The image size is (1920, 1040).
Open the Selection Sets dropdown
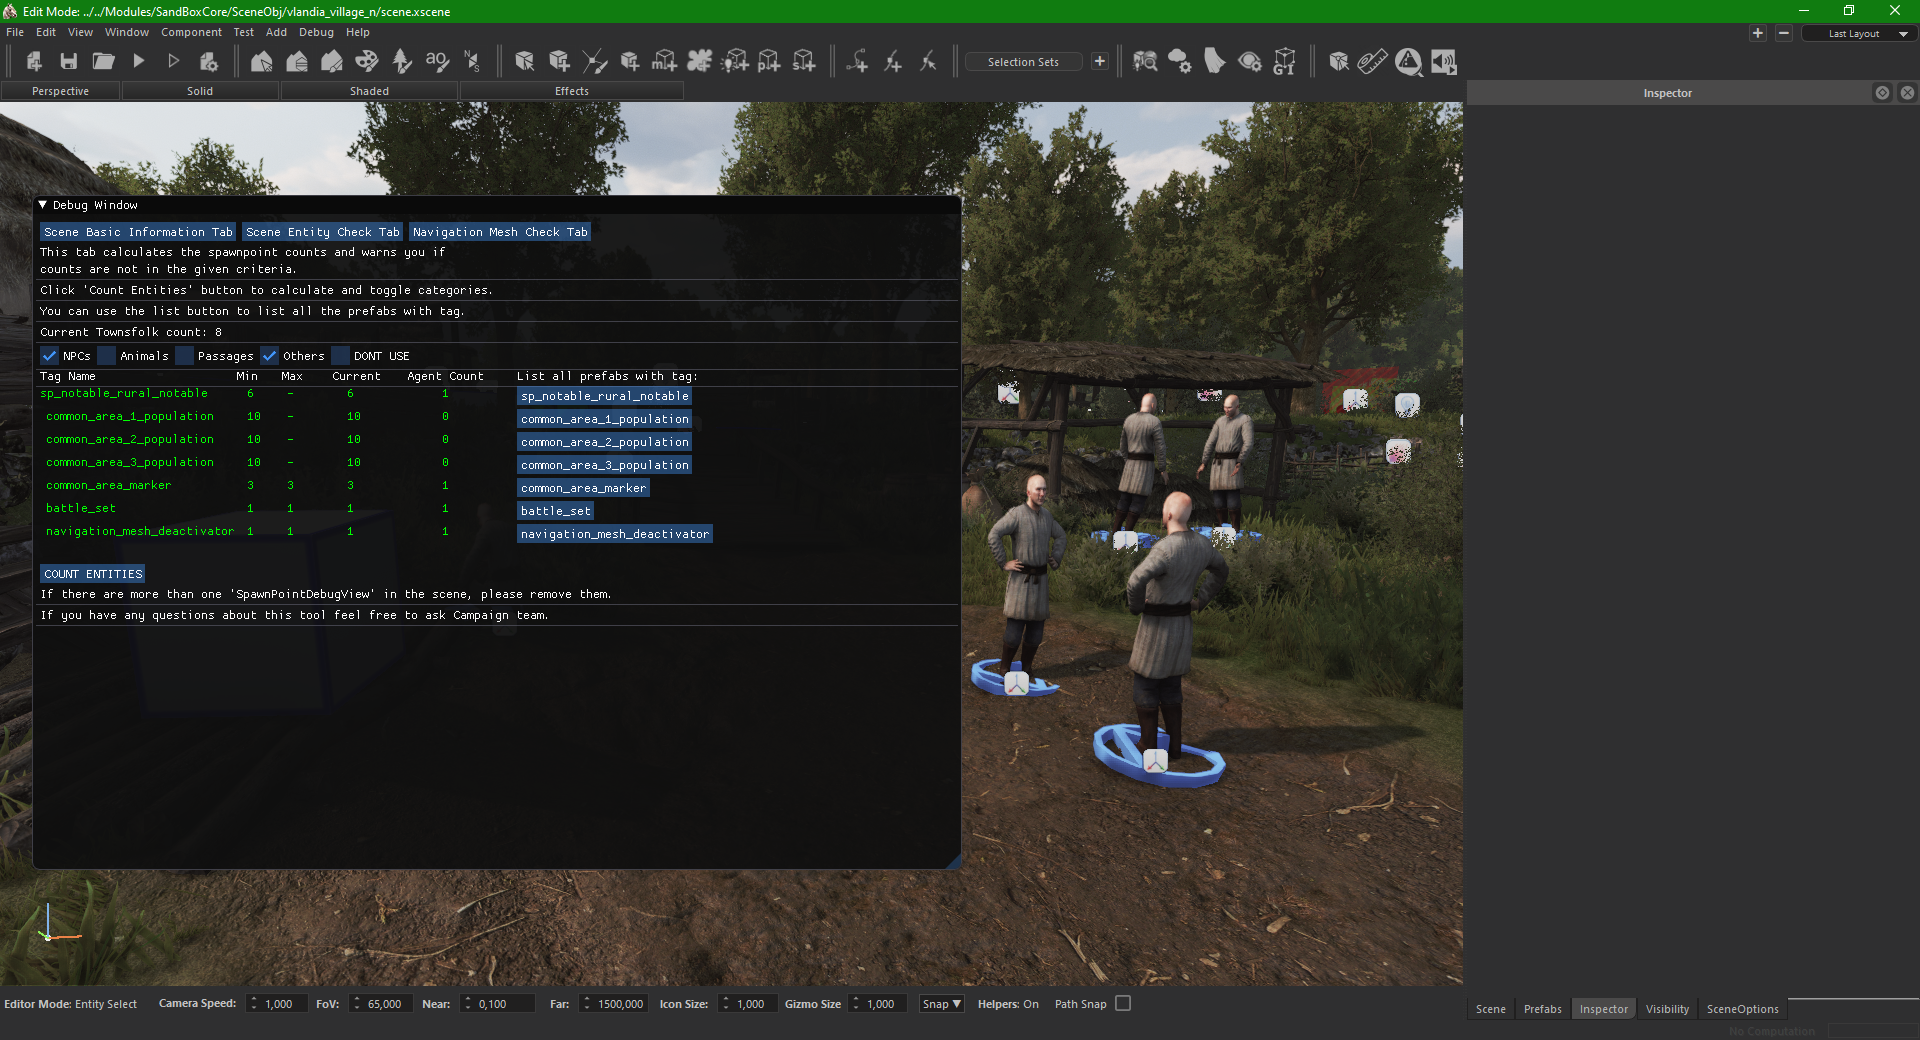pos(1023,62)
